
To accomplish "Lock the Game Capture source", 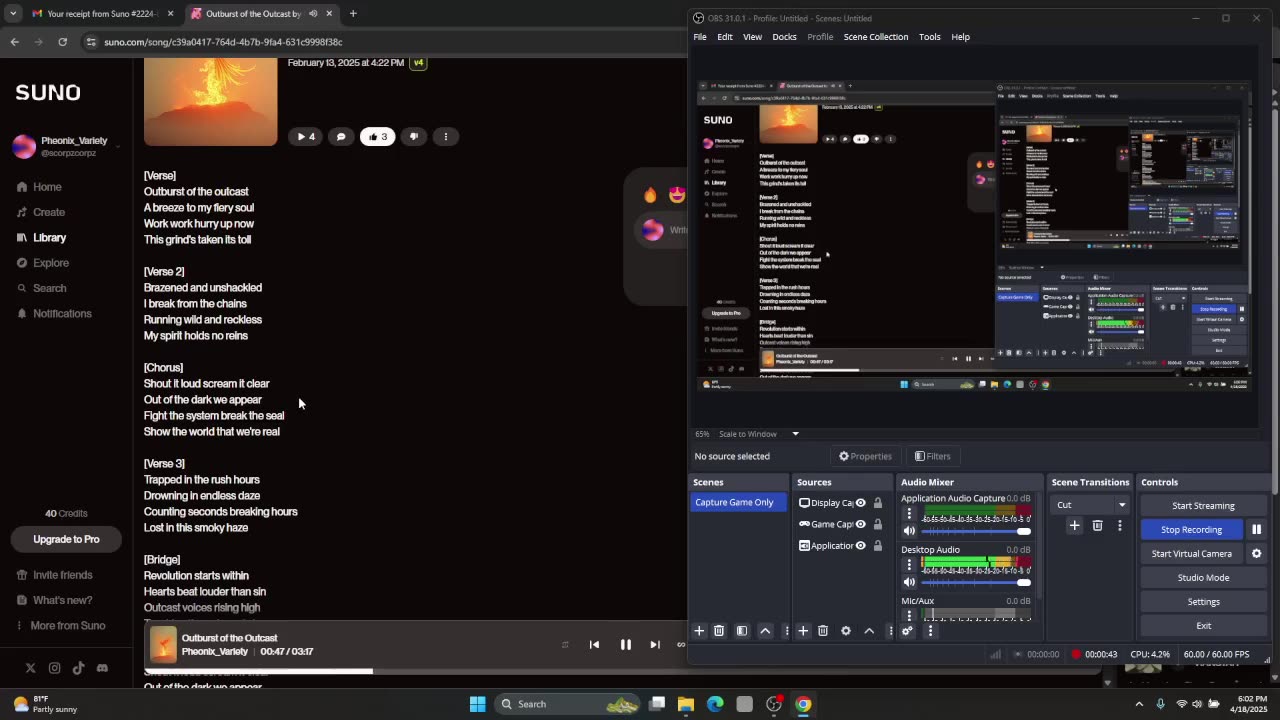I will (x=878, y=524).
